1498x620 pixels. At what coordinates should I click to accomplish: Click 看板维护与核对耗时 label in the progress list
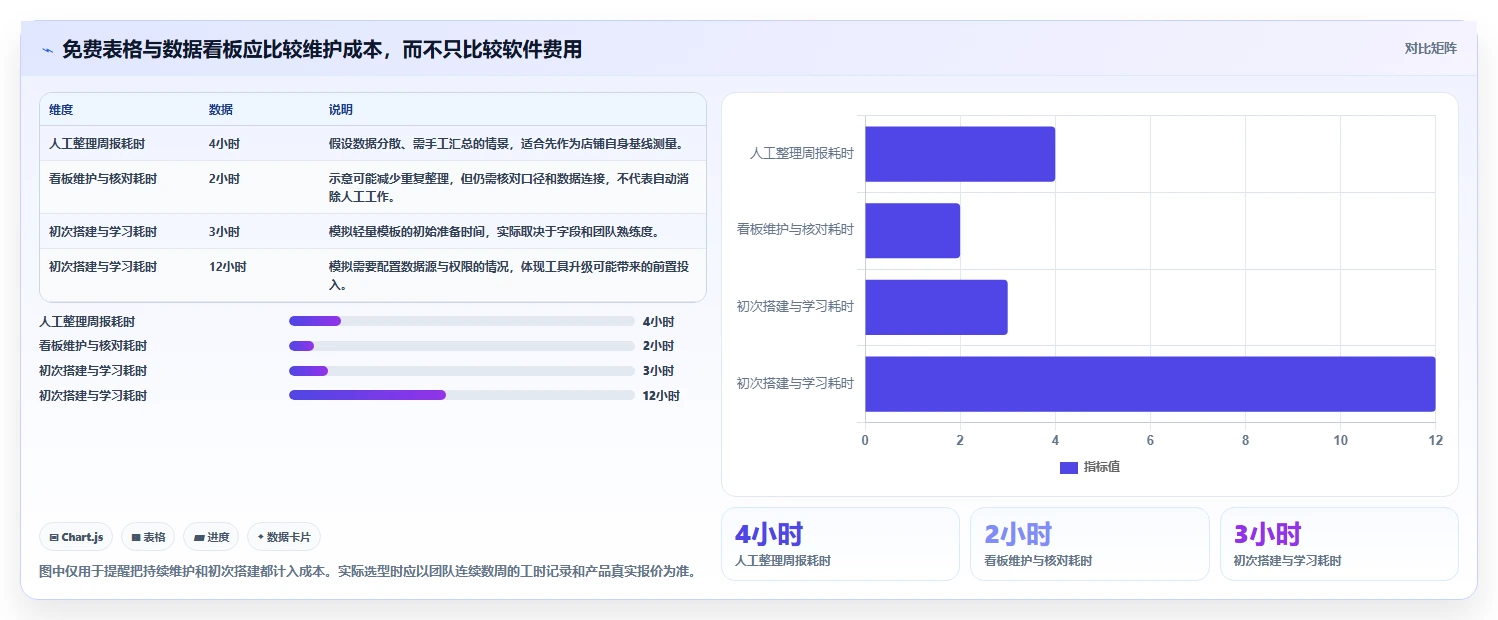(93, 346)
